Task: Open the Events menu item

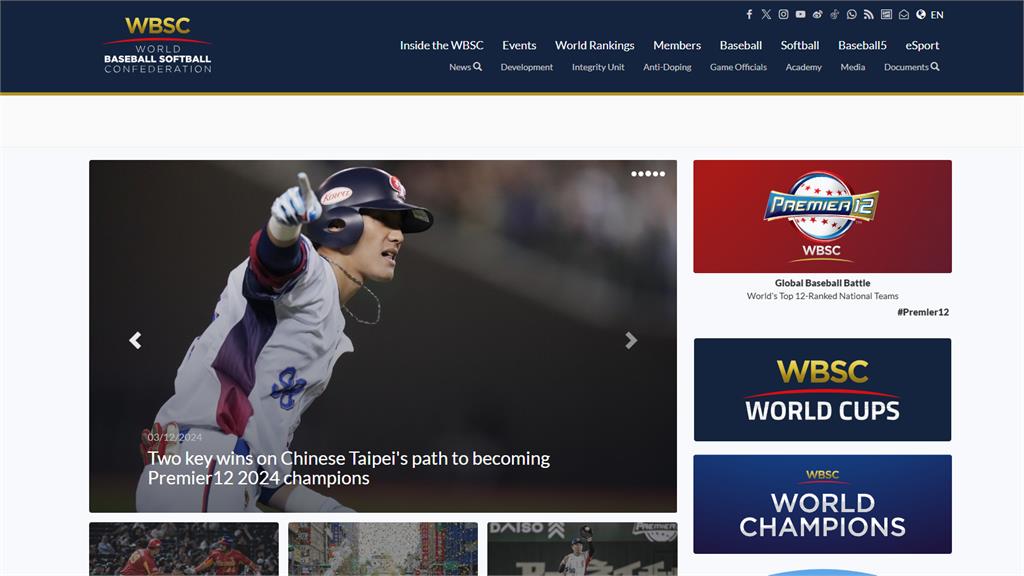Action: click(519, 45)
